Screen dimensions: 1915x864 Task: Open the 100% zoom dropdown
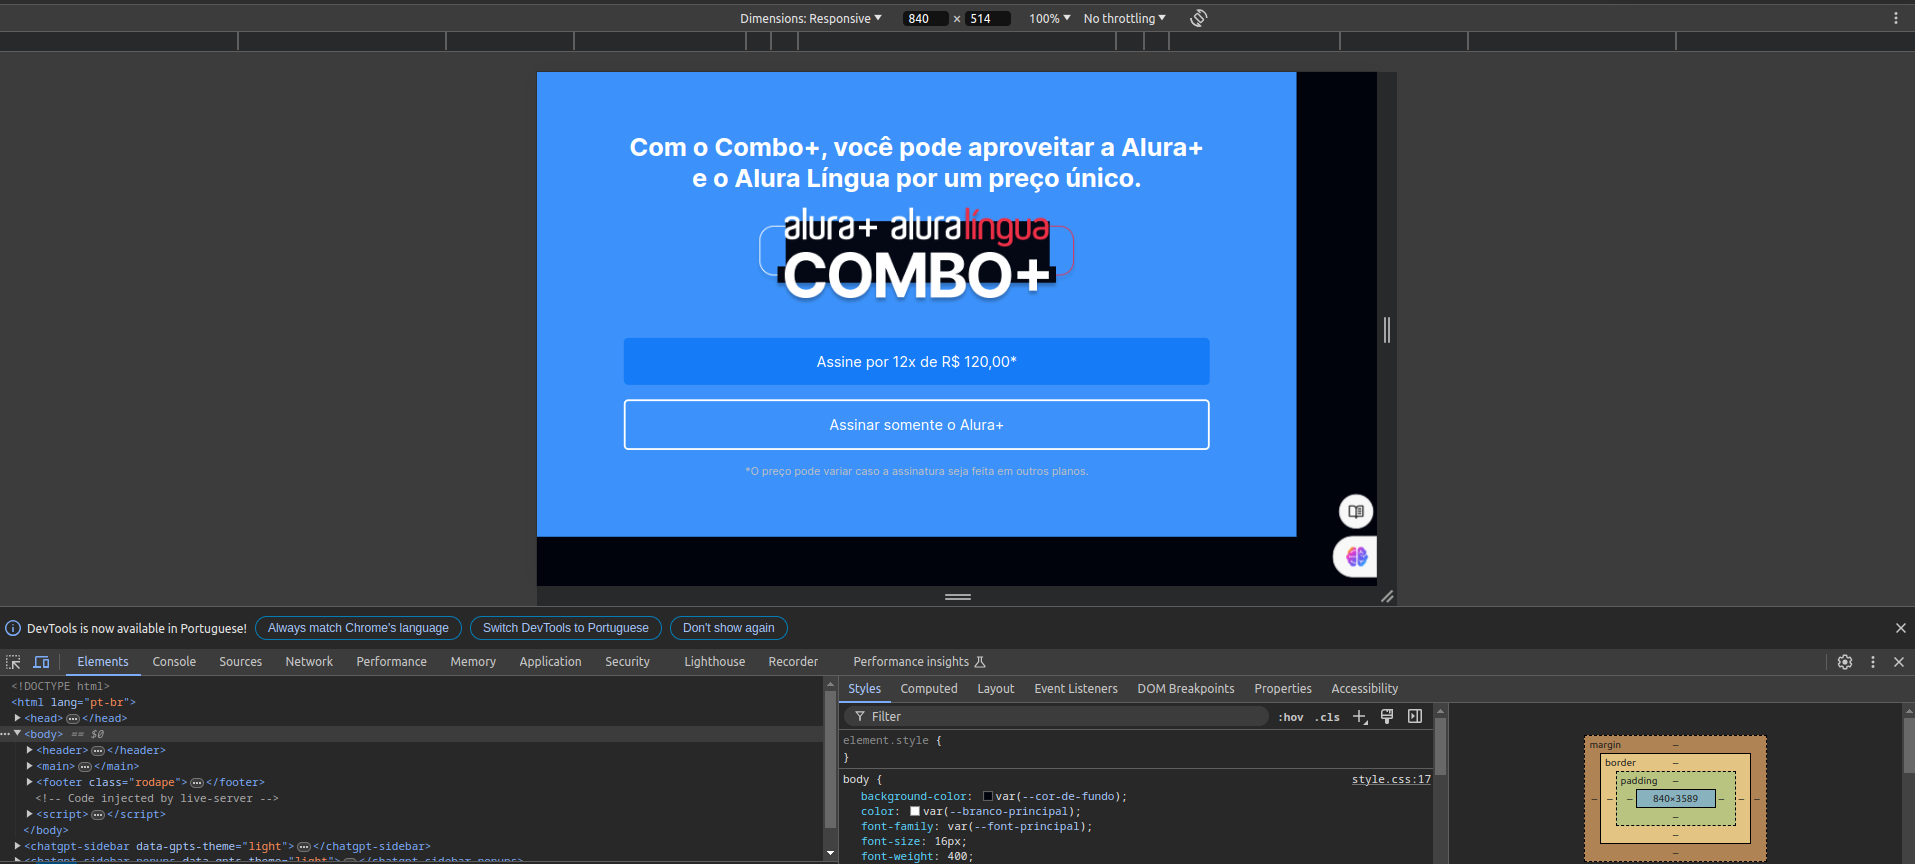[x=1050, y=18]
